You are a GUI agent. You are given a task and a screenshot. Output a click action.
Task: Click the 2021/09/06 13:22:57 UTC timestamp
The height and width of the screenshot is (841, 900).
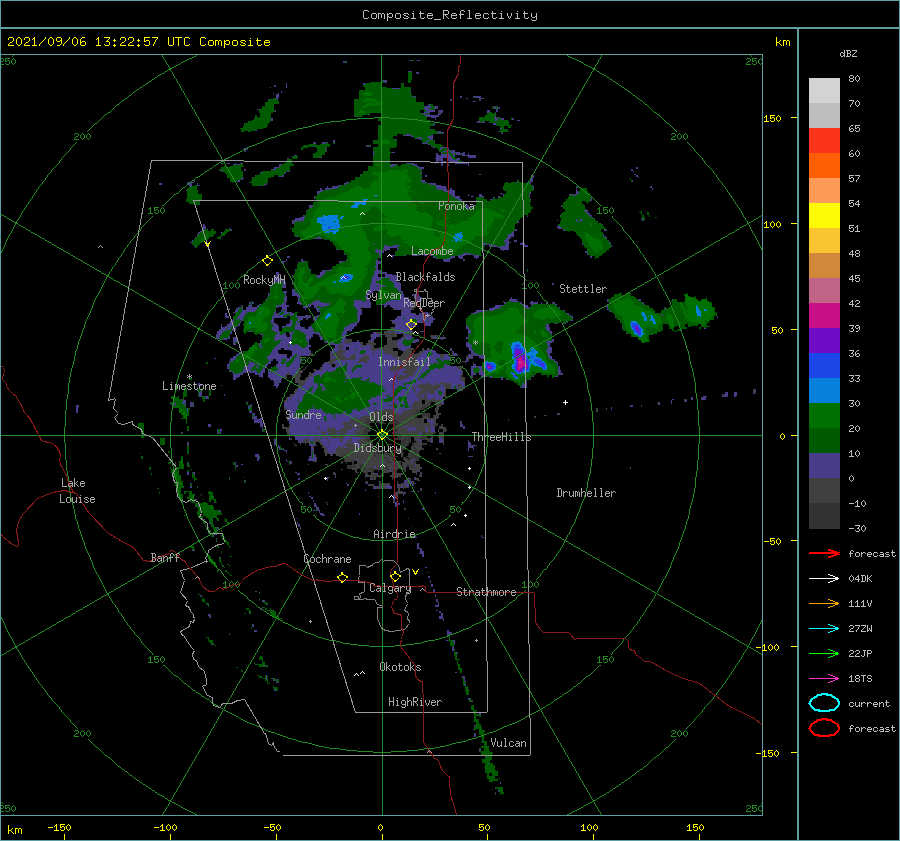(139, 42)
